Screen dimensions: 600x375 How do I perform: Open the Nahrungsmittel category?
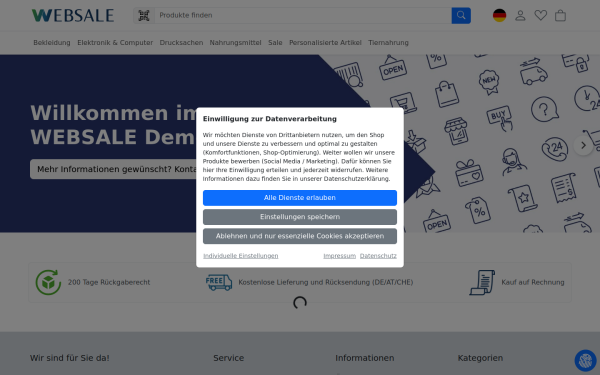point(235,42)
